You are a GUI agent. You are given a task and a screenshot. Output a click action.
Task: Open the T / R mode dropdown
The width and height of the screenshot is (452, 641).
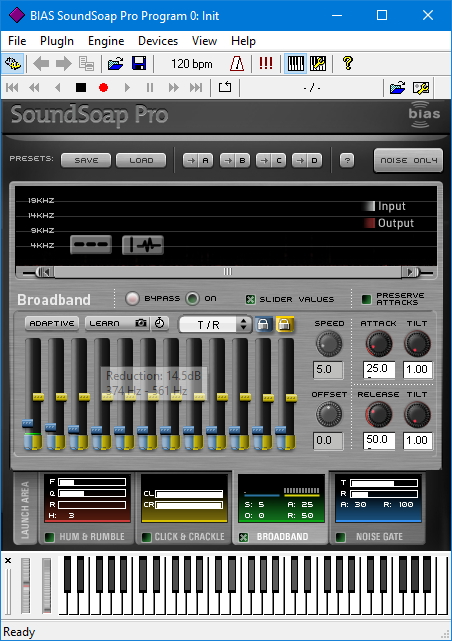[x=215, y=325]
